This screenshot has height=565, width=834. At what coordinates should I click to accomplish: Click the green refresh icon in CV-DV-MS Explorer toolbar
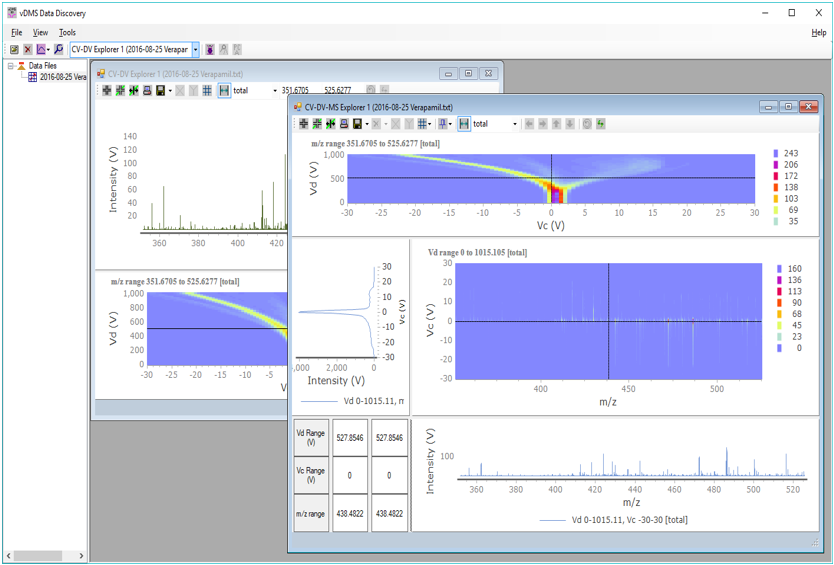click(601, 123)
